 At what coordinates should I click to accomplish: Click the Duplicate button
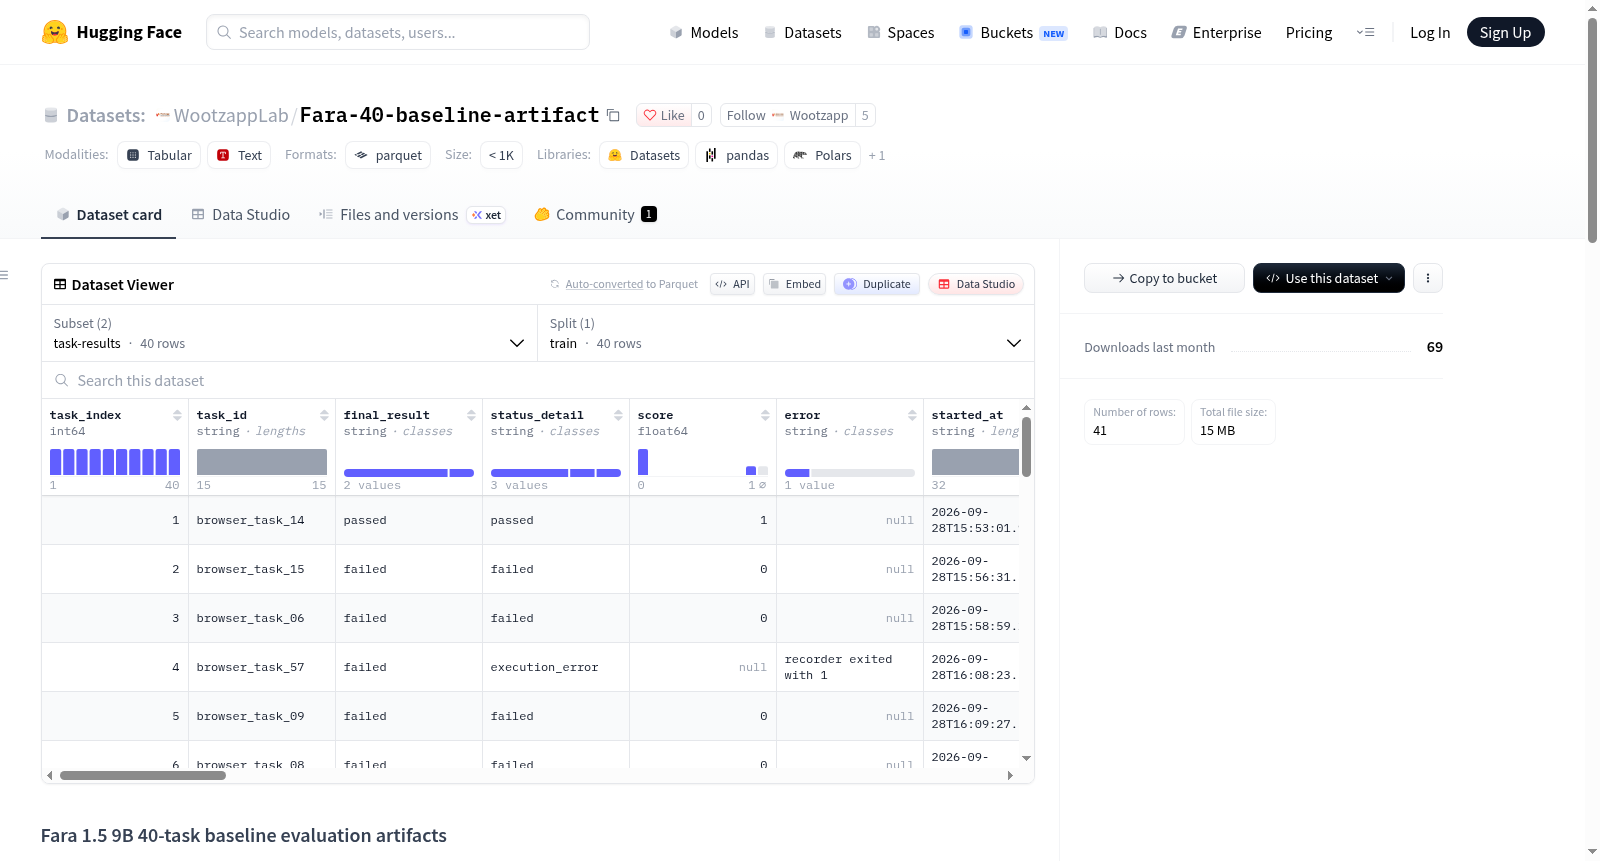[x=877, y=284]
